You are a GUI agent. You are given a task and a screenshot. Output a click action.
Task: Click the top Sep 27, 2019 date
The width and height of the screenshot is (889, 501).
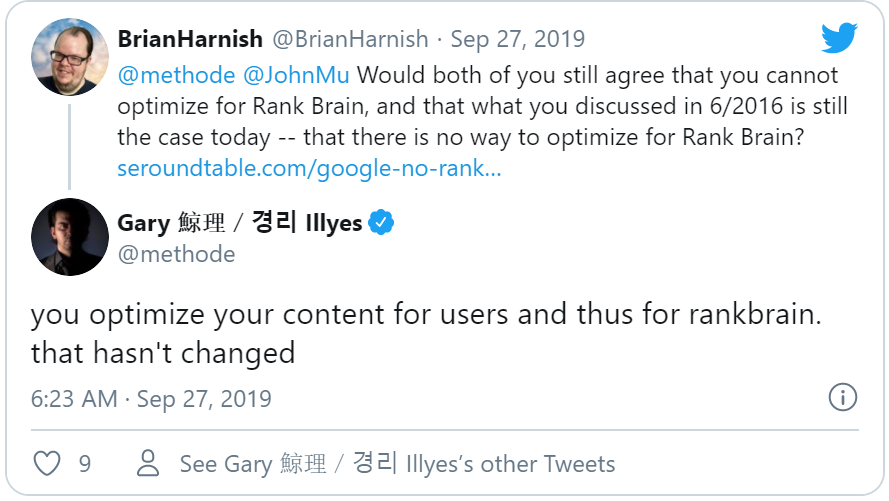coord(518,40)
